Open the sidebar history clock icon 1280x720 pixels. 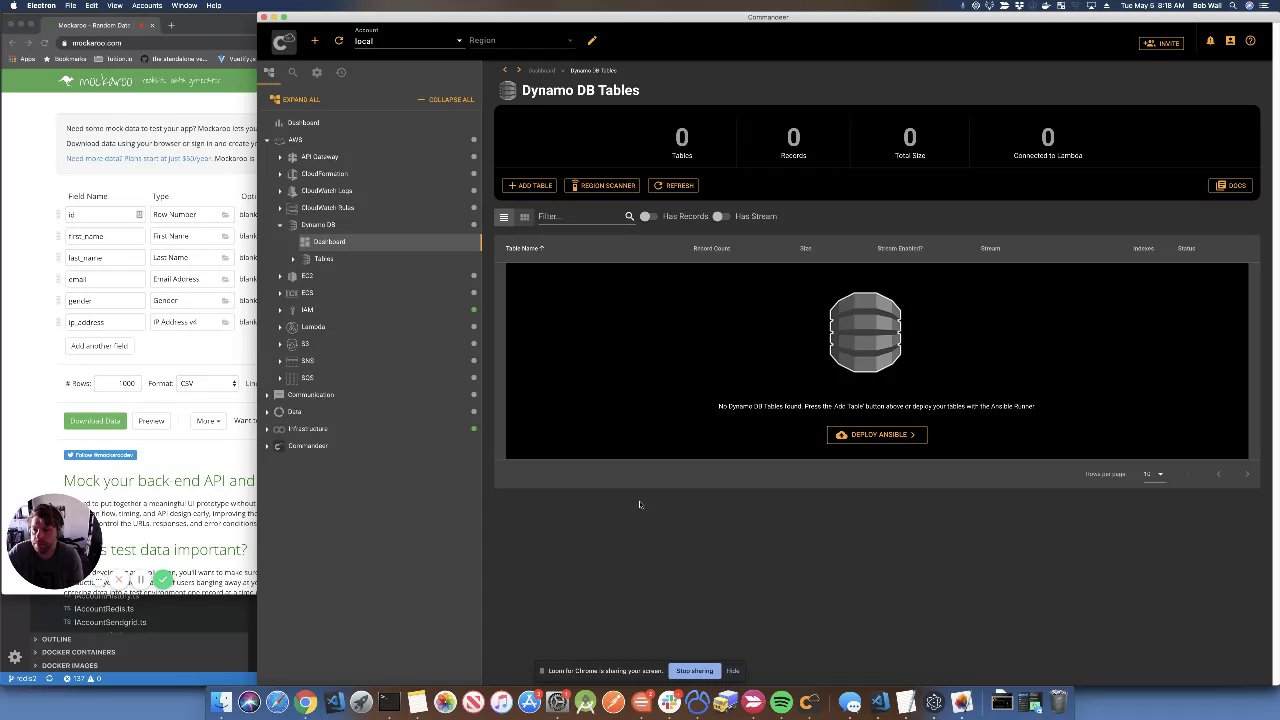[x=341, y=72]
